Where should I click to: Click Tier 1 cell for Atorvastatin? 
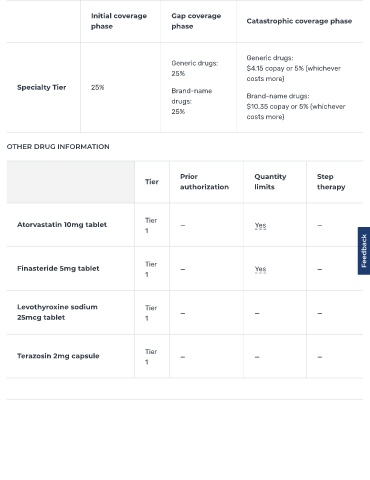pyautogui.click(x=151, y=225)
